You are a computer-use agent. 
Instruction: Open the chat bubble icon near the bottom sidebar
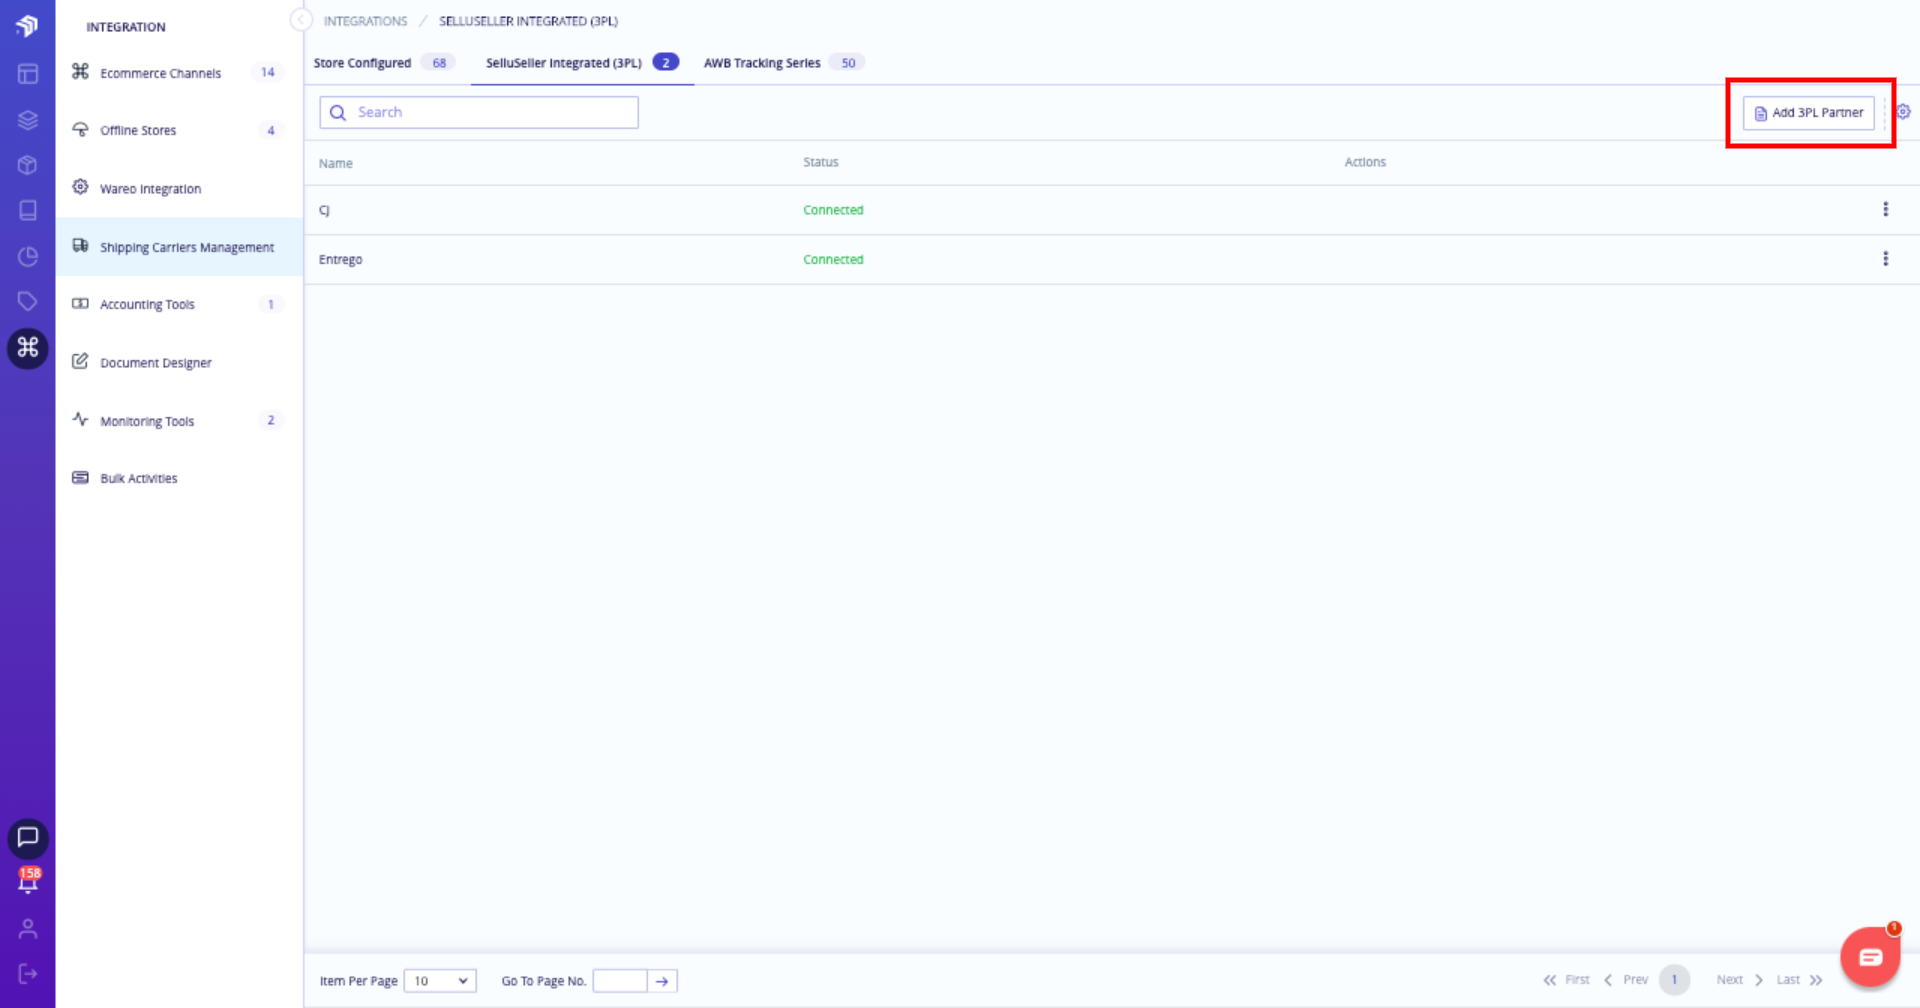coord(27,839)
